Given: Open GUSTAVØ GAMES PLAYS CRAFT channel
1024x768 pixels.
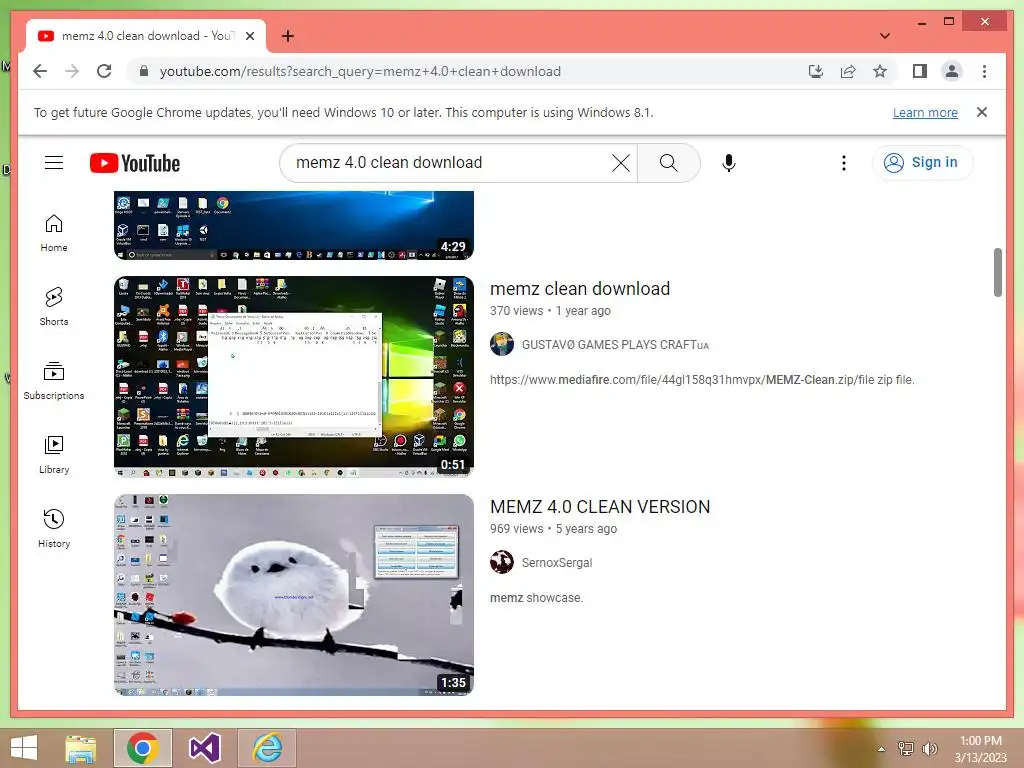Looking at the screenshot, I should tap(615, 345).
